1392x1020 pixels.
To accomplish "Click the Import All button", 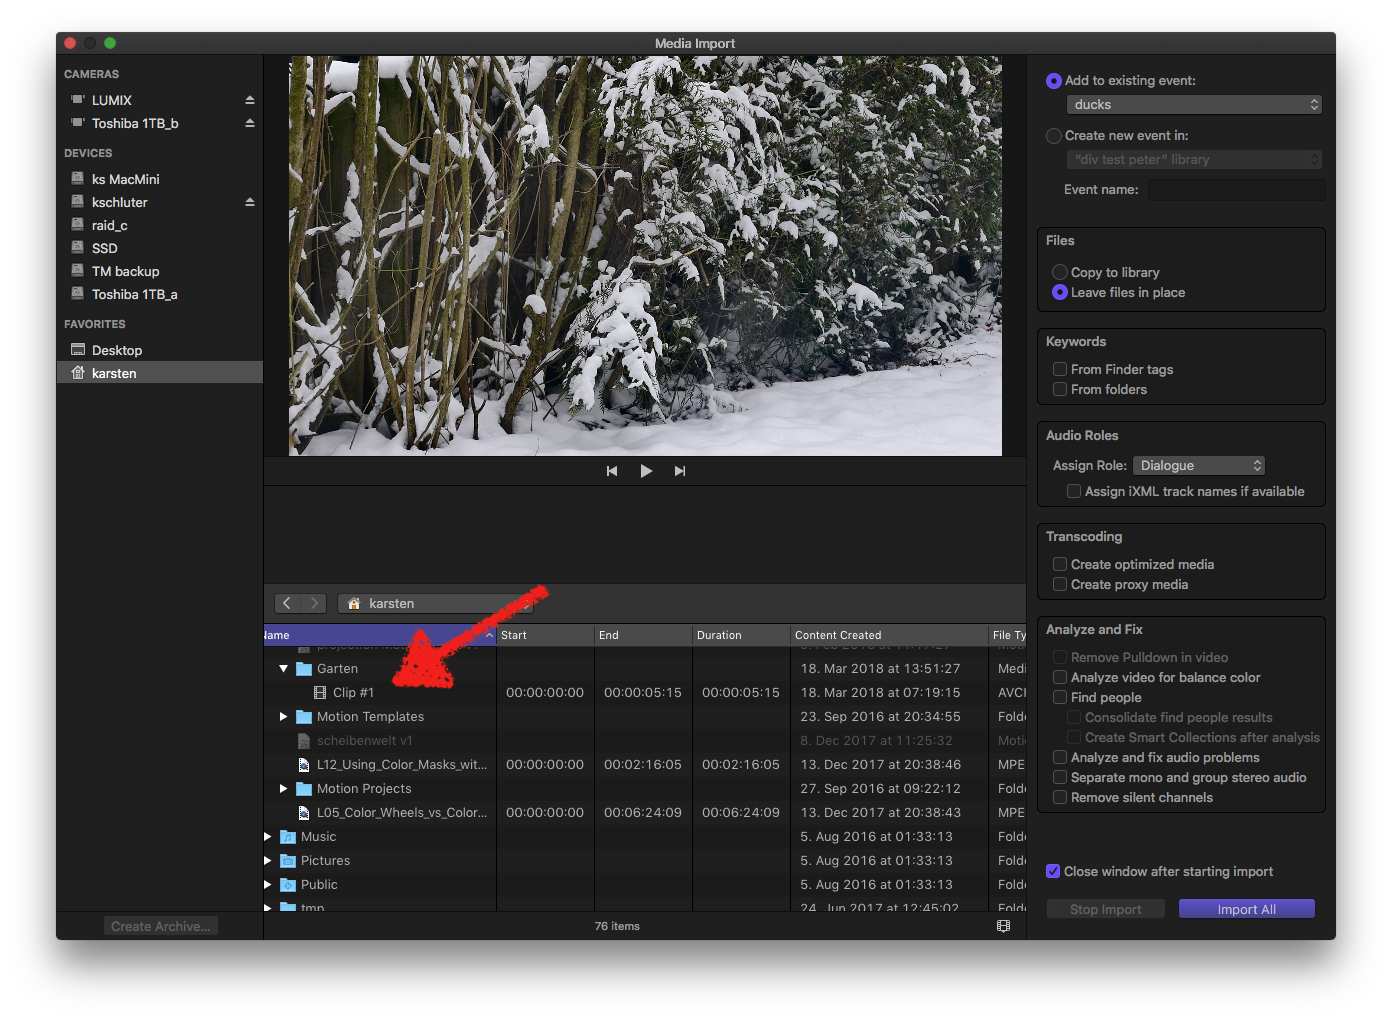I will pyautogui.click(x=1246, y=909).
